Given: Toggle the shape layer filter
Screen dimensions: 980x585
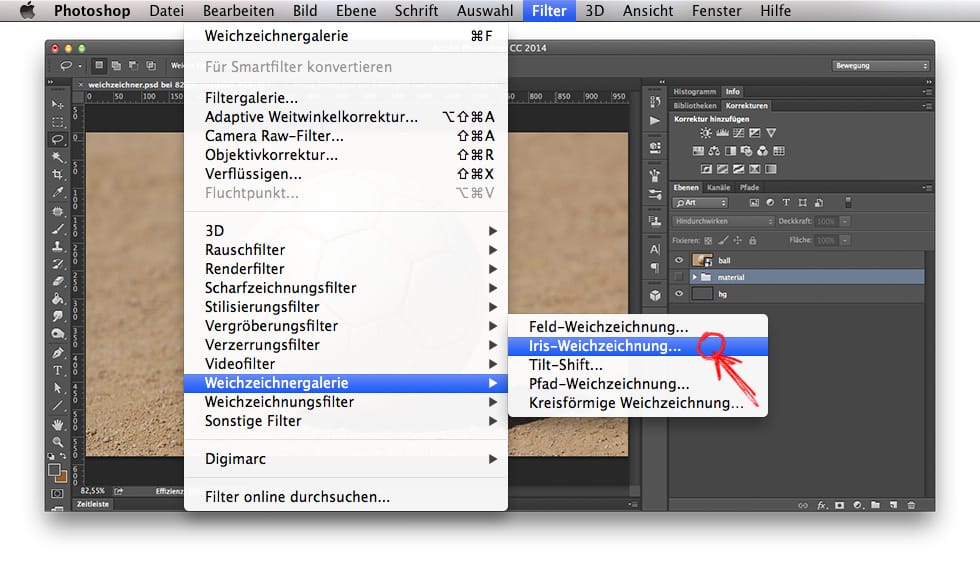Looking at the screenshot, I should coord(802,202).
